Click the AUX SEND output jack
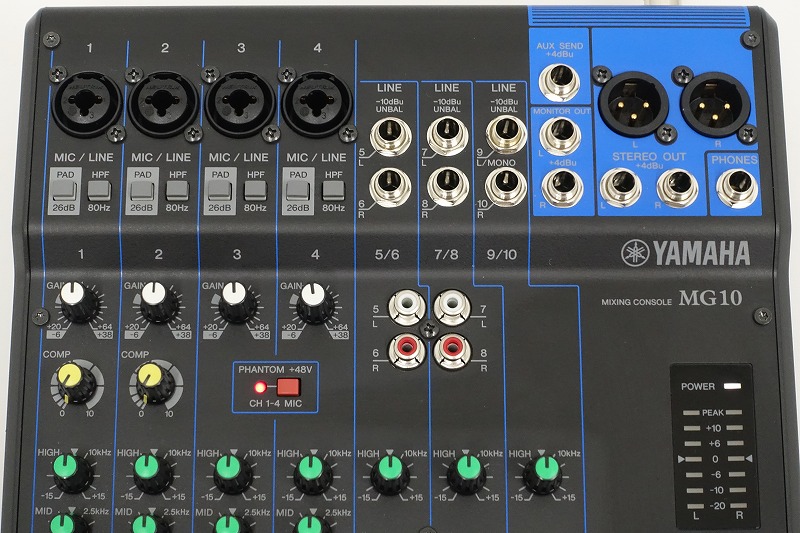Screen dimensions: 800x533 pyautogui.click(x=560, y=82)
